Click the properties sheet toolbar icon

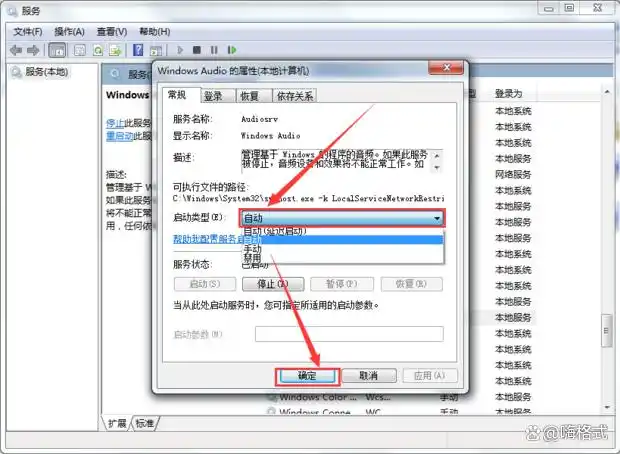click(x=80, y=50)
